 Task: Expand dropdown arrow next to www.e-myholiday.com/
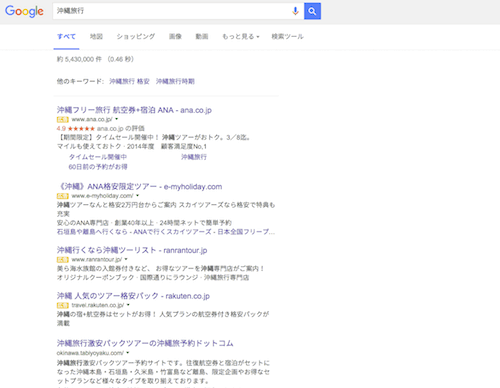pos(137,195)
